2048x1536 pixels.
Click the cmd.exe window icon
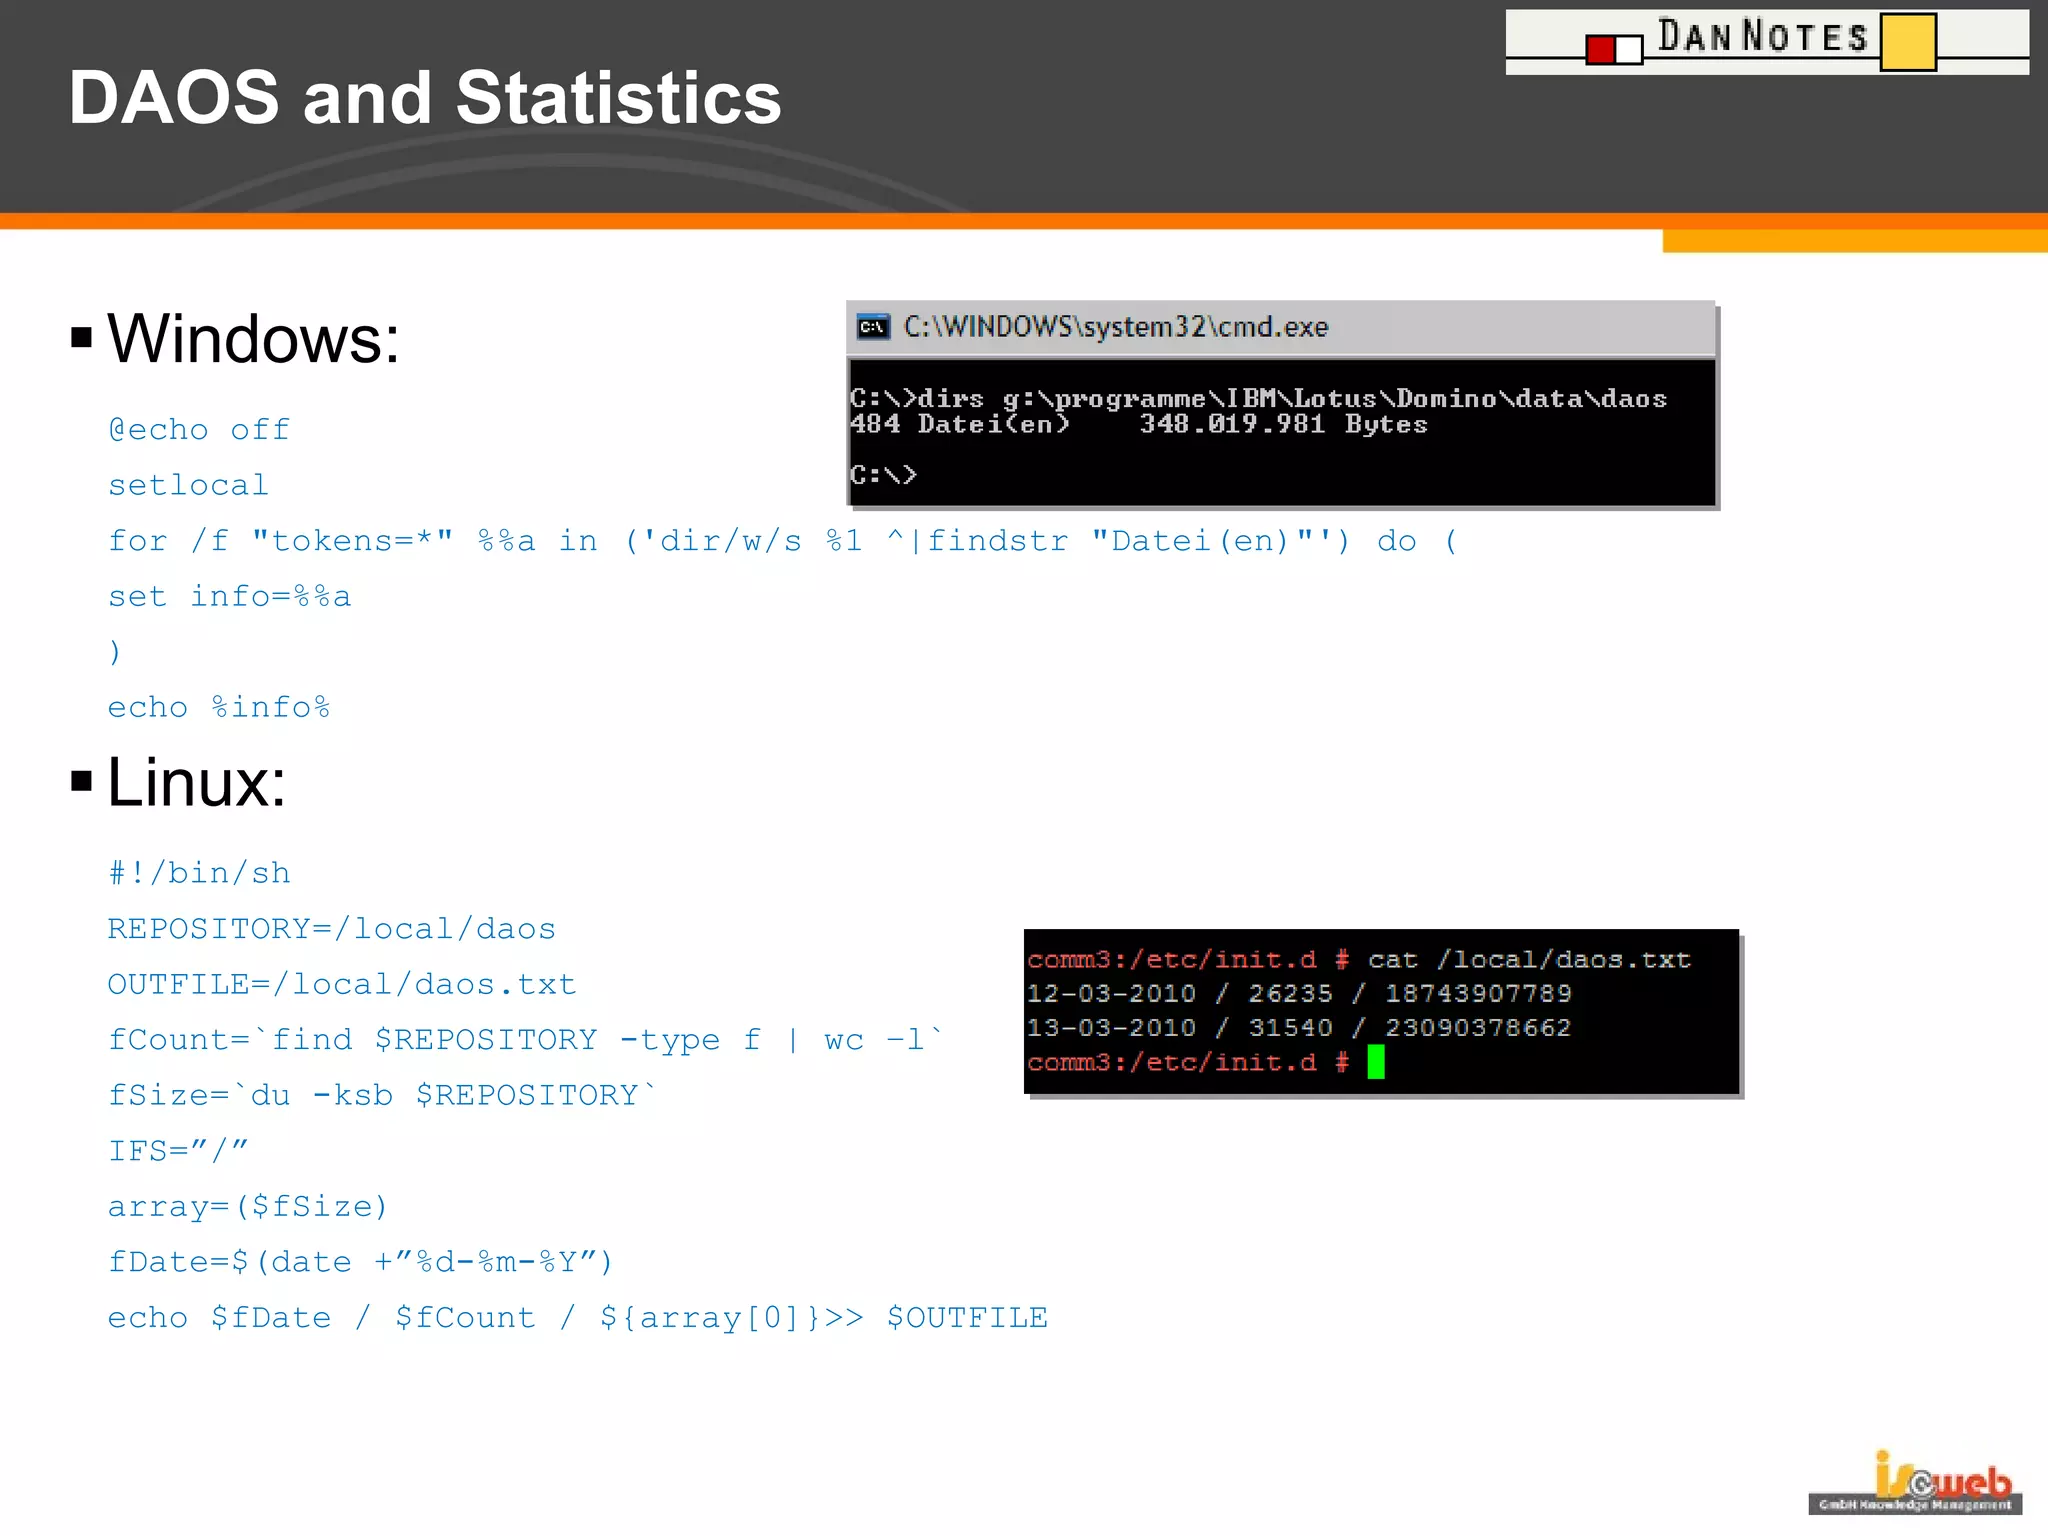coord(873,327)
